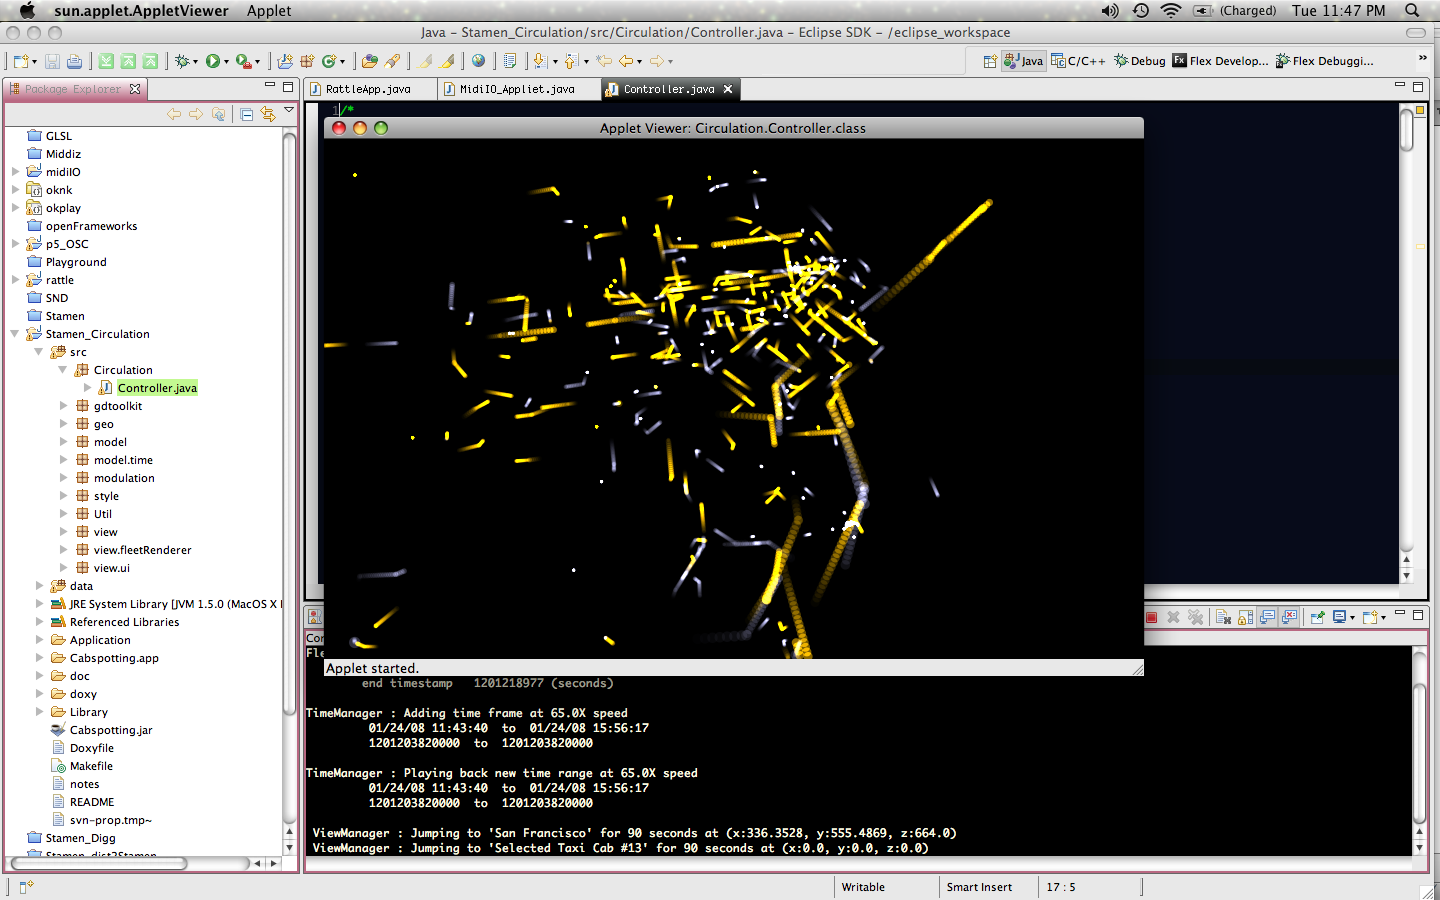Toggle show console on standard output change
The height and width of the screenshot is (900, 1440).
click(x=1268, y=617)
